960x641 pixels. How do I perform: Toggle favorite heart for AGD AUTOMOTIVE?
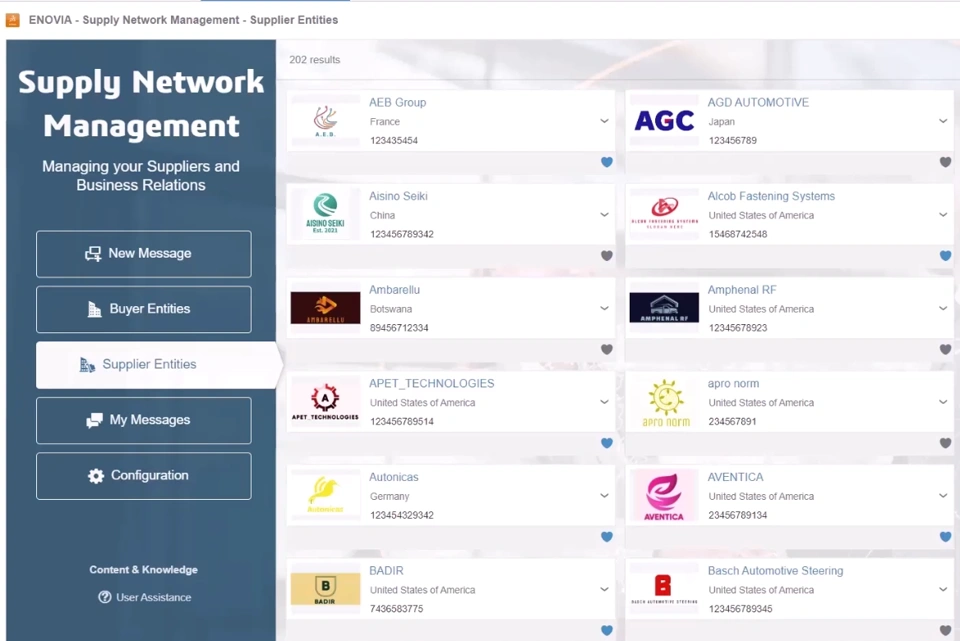945,162
